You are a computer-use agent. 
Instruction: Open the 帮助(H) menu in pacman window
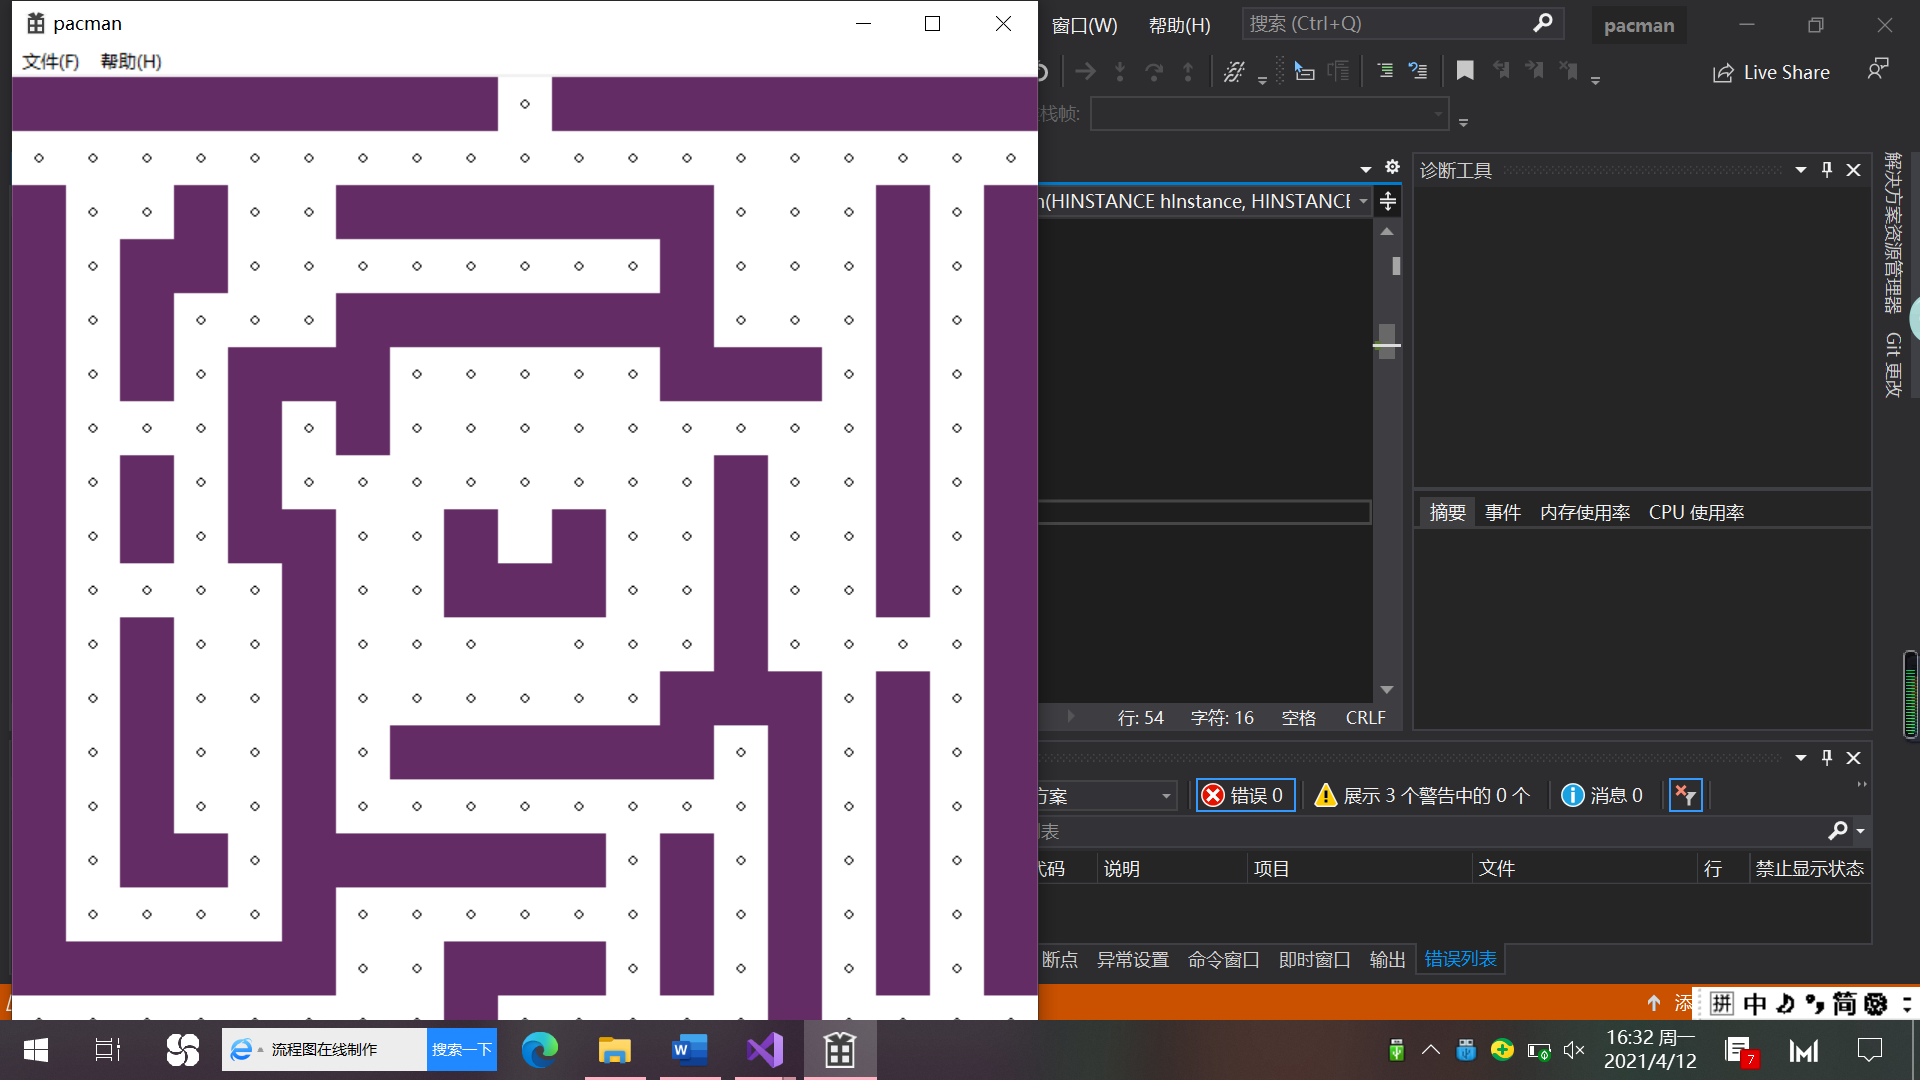(131, 62)
